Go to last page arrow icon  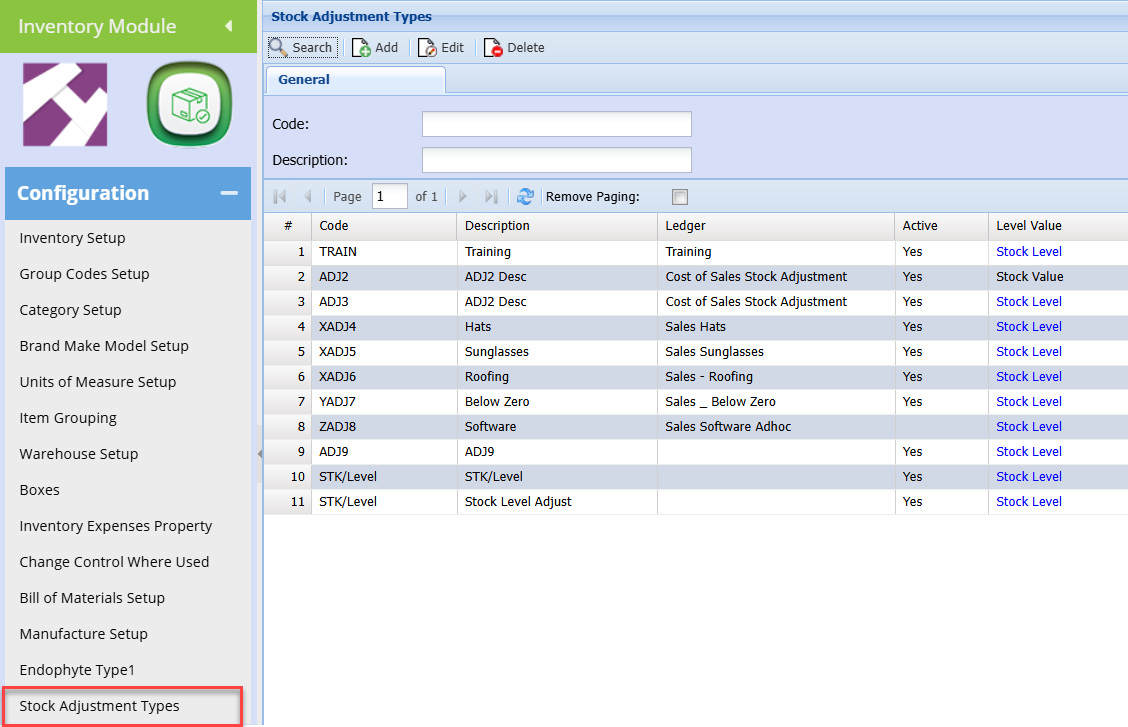[x=491, y=197]
